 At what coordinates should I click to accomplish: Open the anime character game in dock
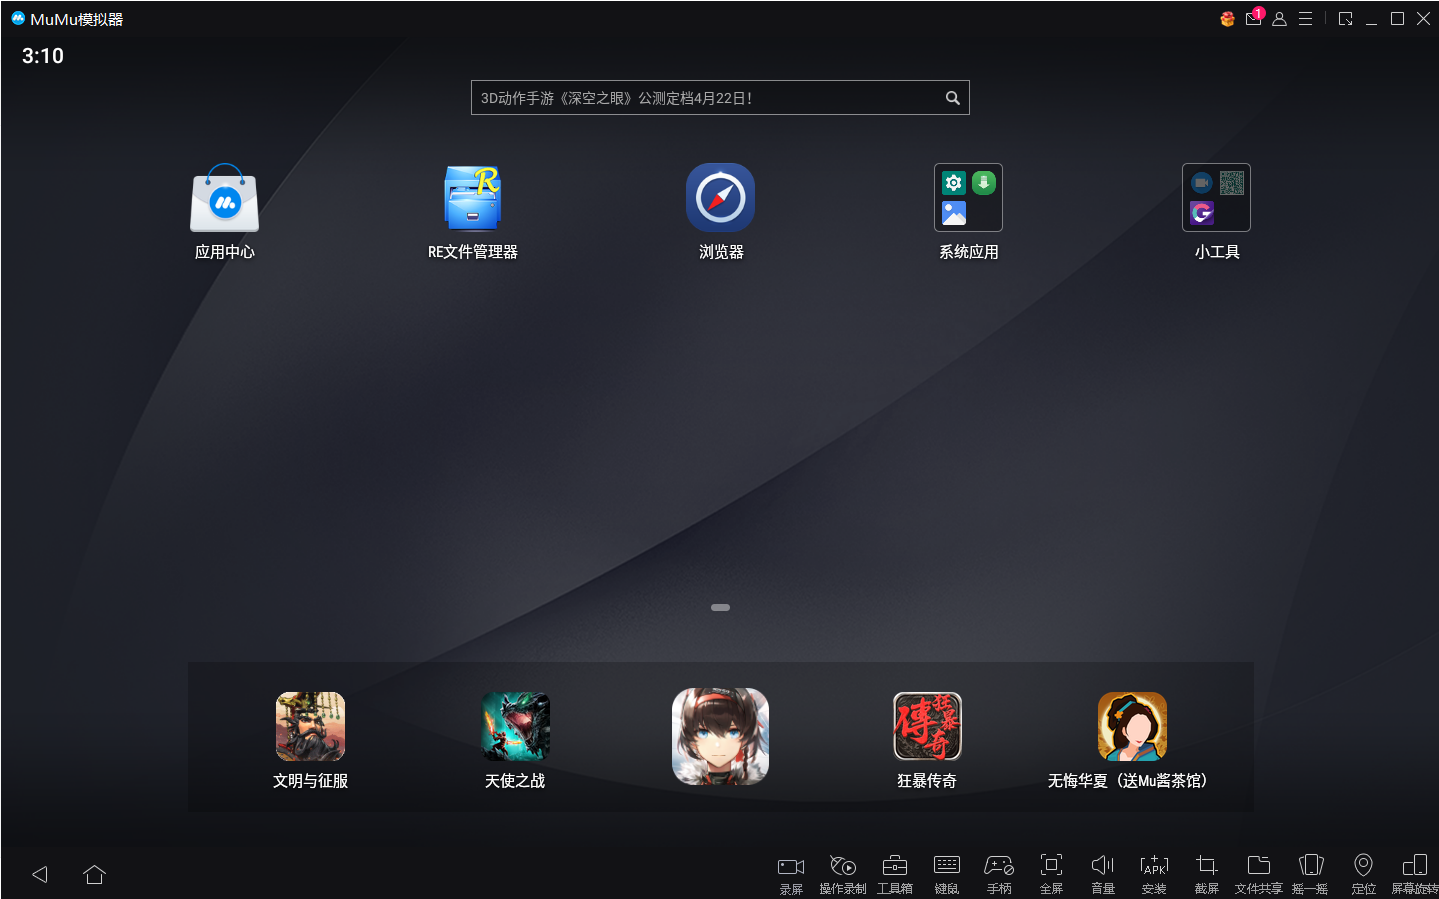pyautogui.click(x=720, y=736)
